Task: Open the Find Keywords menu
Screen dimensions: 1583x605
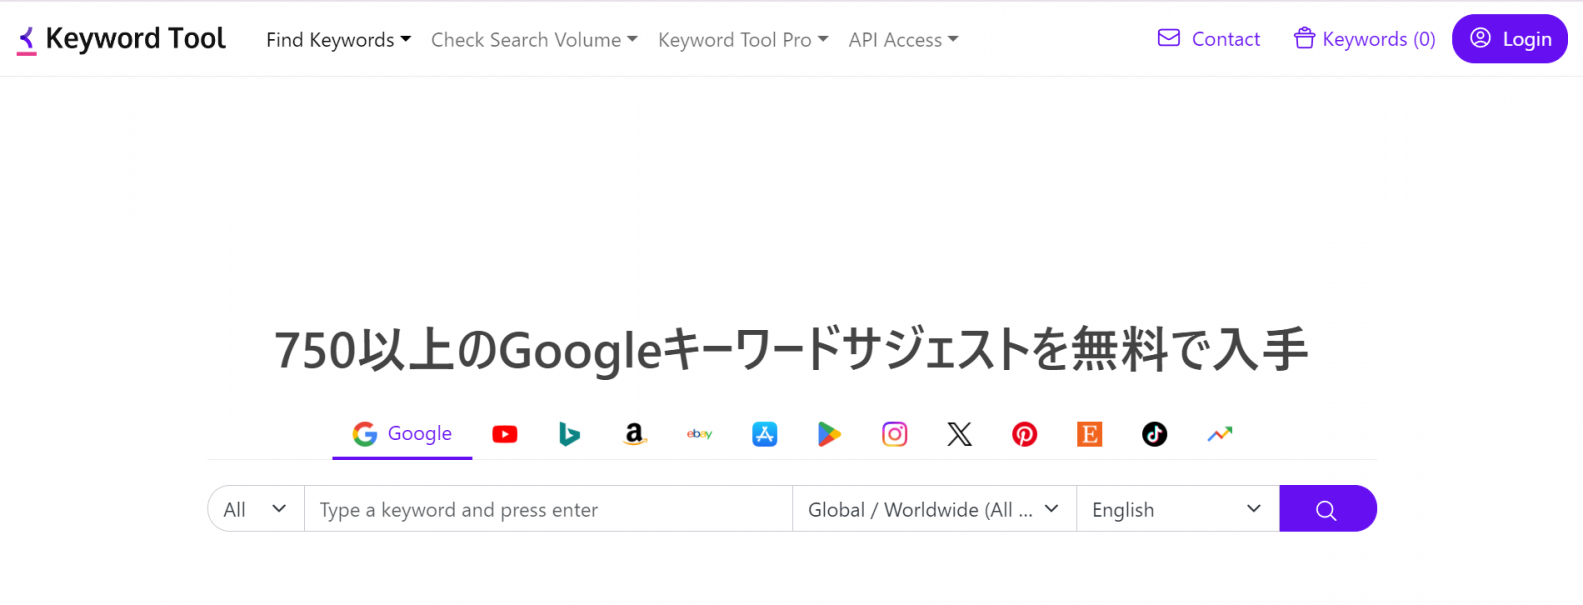Action: tap(338, 40)
